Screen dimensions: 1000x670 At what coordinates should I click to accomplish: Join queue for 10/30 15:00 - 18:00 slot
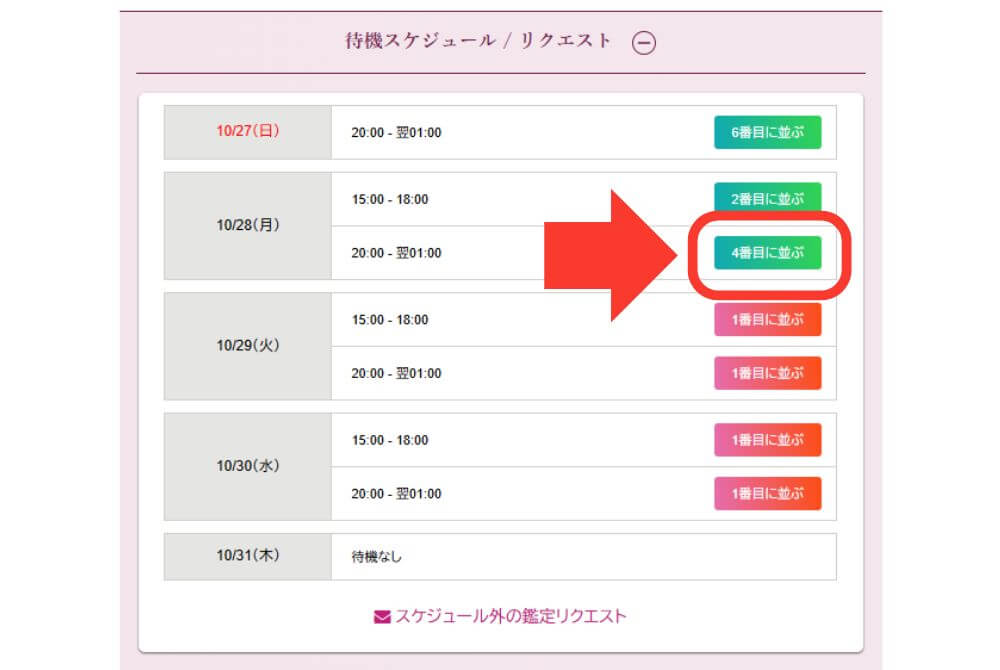(767, 440)
